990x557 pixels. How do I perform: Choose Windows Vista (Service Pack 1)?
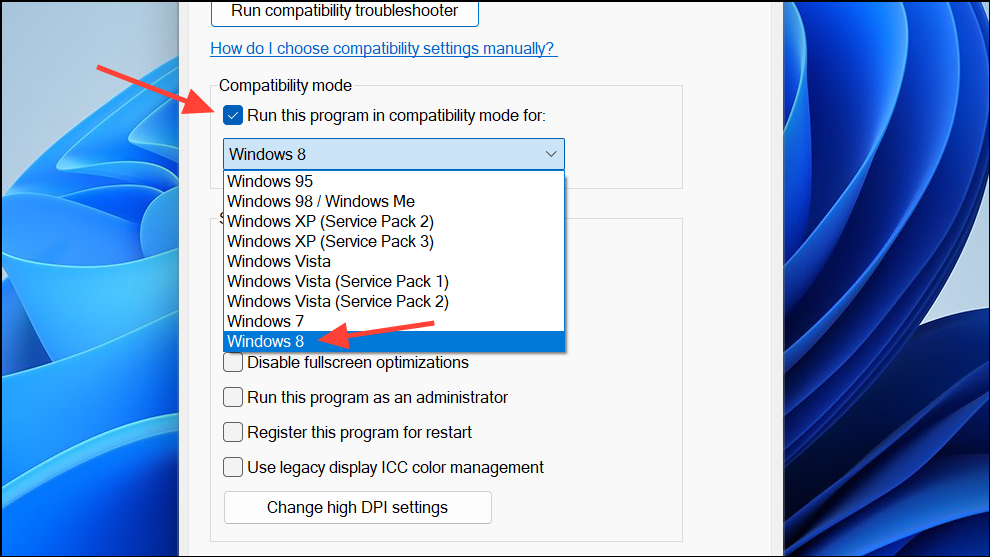[338, 281]
